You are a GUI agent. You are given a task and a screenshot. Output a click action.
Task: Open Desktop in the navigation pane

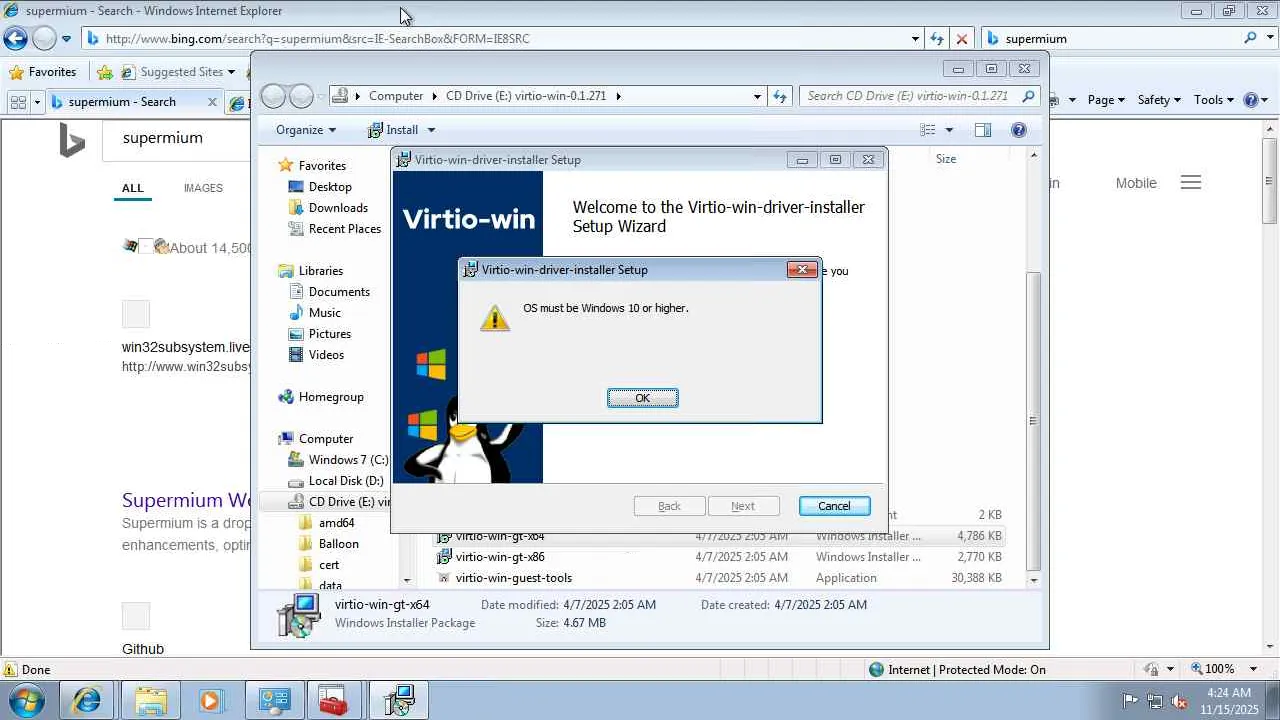(330, 187)
